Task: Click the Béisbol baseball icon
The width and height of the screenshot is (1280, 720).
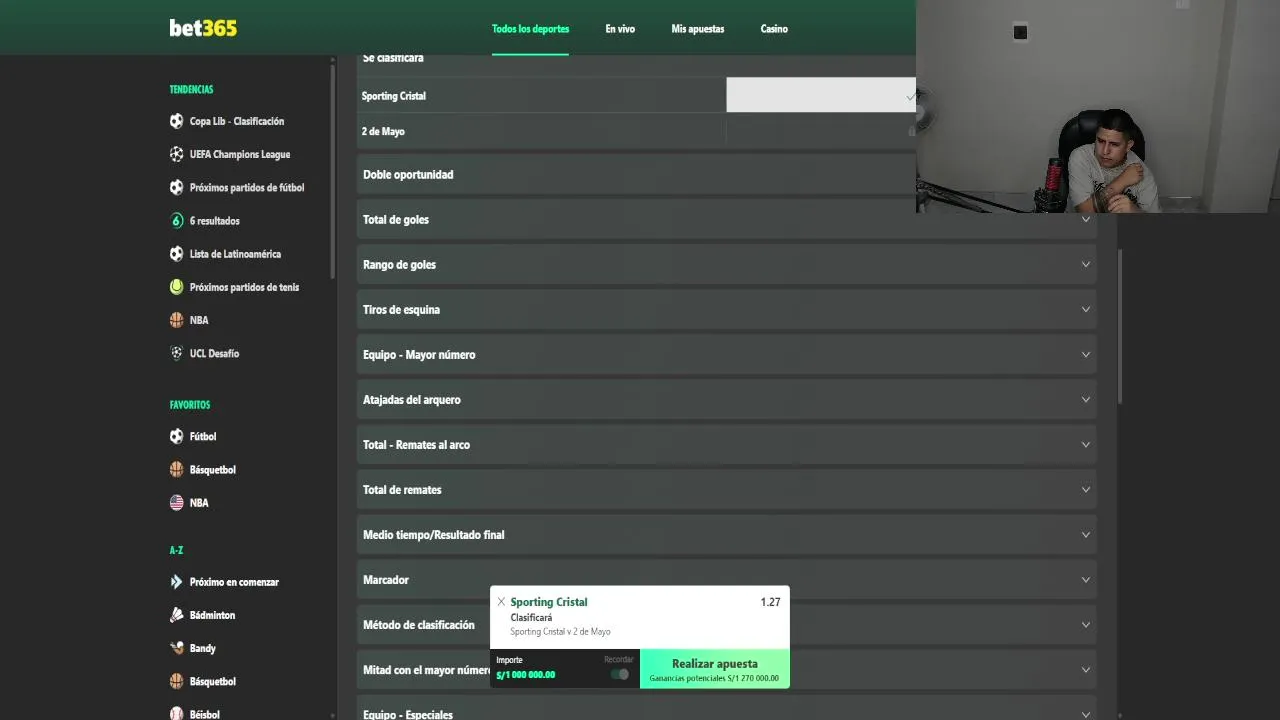Action: [177, 714]
